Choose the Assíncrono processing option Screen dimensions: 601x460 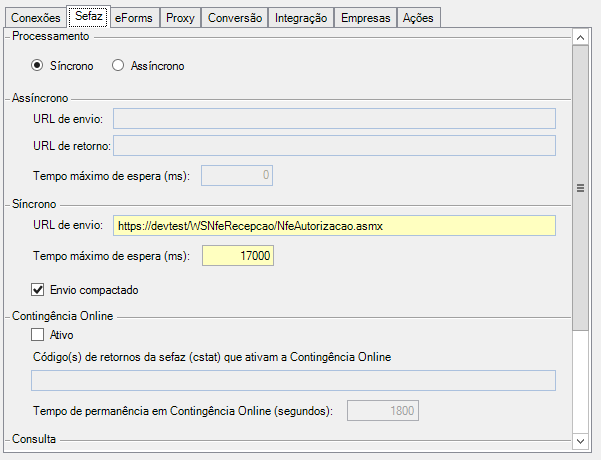click(x=118, y=66)
